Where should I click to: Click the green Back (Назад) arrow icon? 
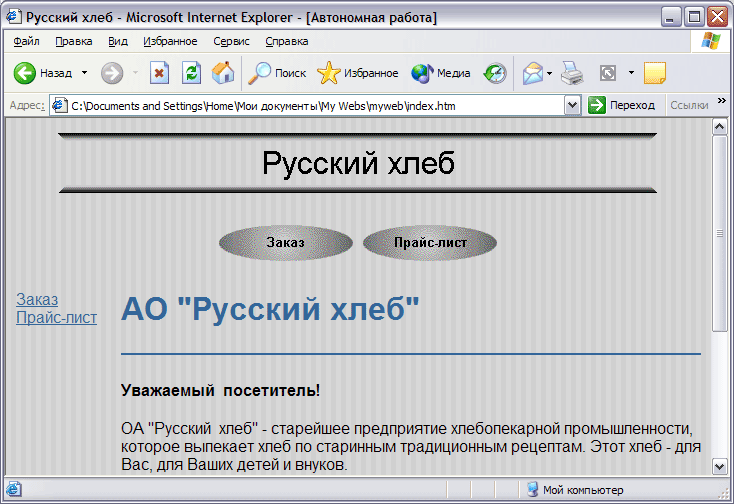24,73
